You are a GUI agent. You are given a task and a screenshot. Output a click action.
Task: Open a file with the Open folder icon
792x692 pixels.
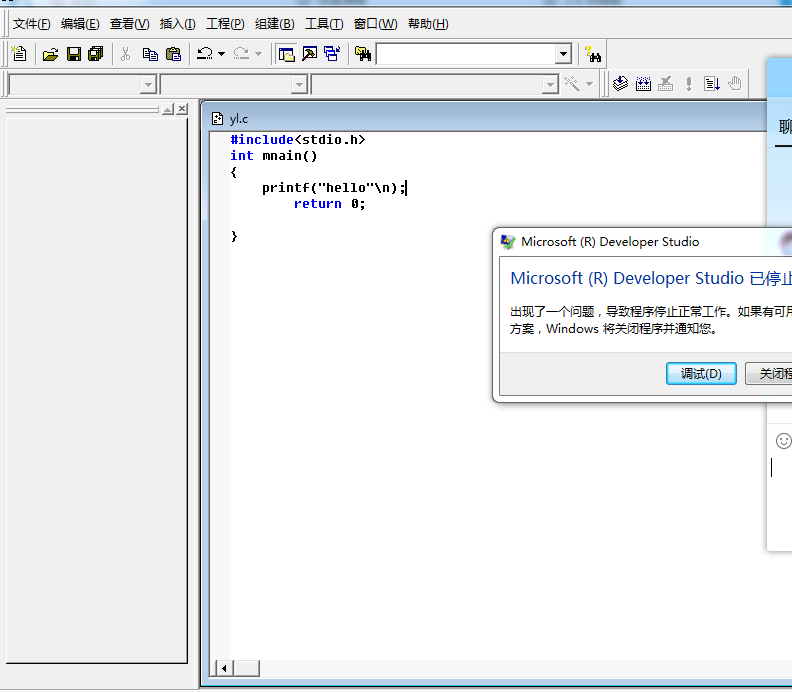pyautogui.click(x=50, y=54)
